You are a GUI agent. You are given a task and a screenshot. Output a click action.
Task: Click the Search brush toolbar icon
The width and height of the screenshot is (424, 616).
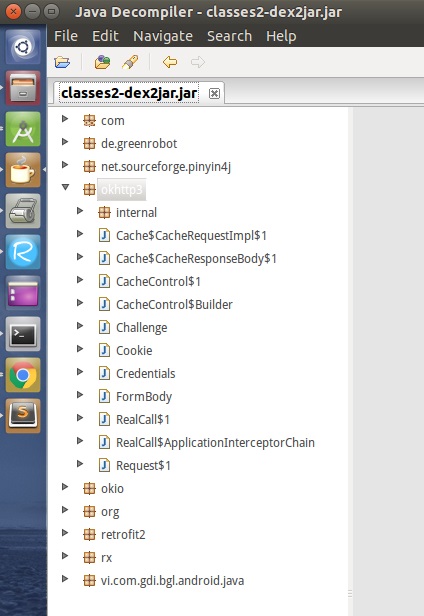pyautogui.click(x=130, y=62)
